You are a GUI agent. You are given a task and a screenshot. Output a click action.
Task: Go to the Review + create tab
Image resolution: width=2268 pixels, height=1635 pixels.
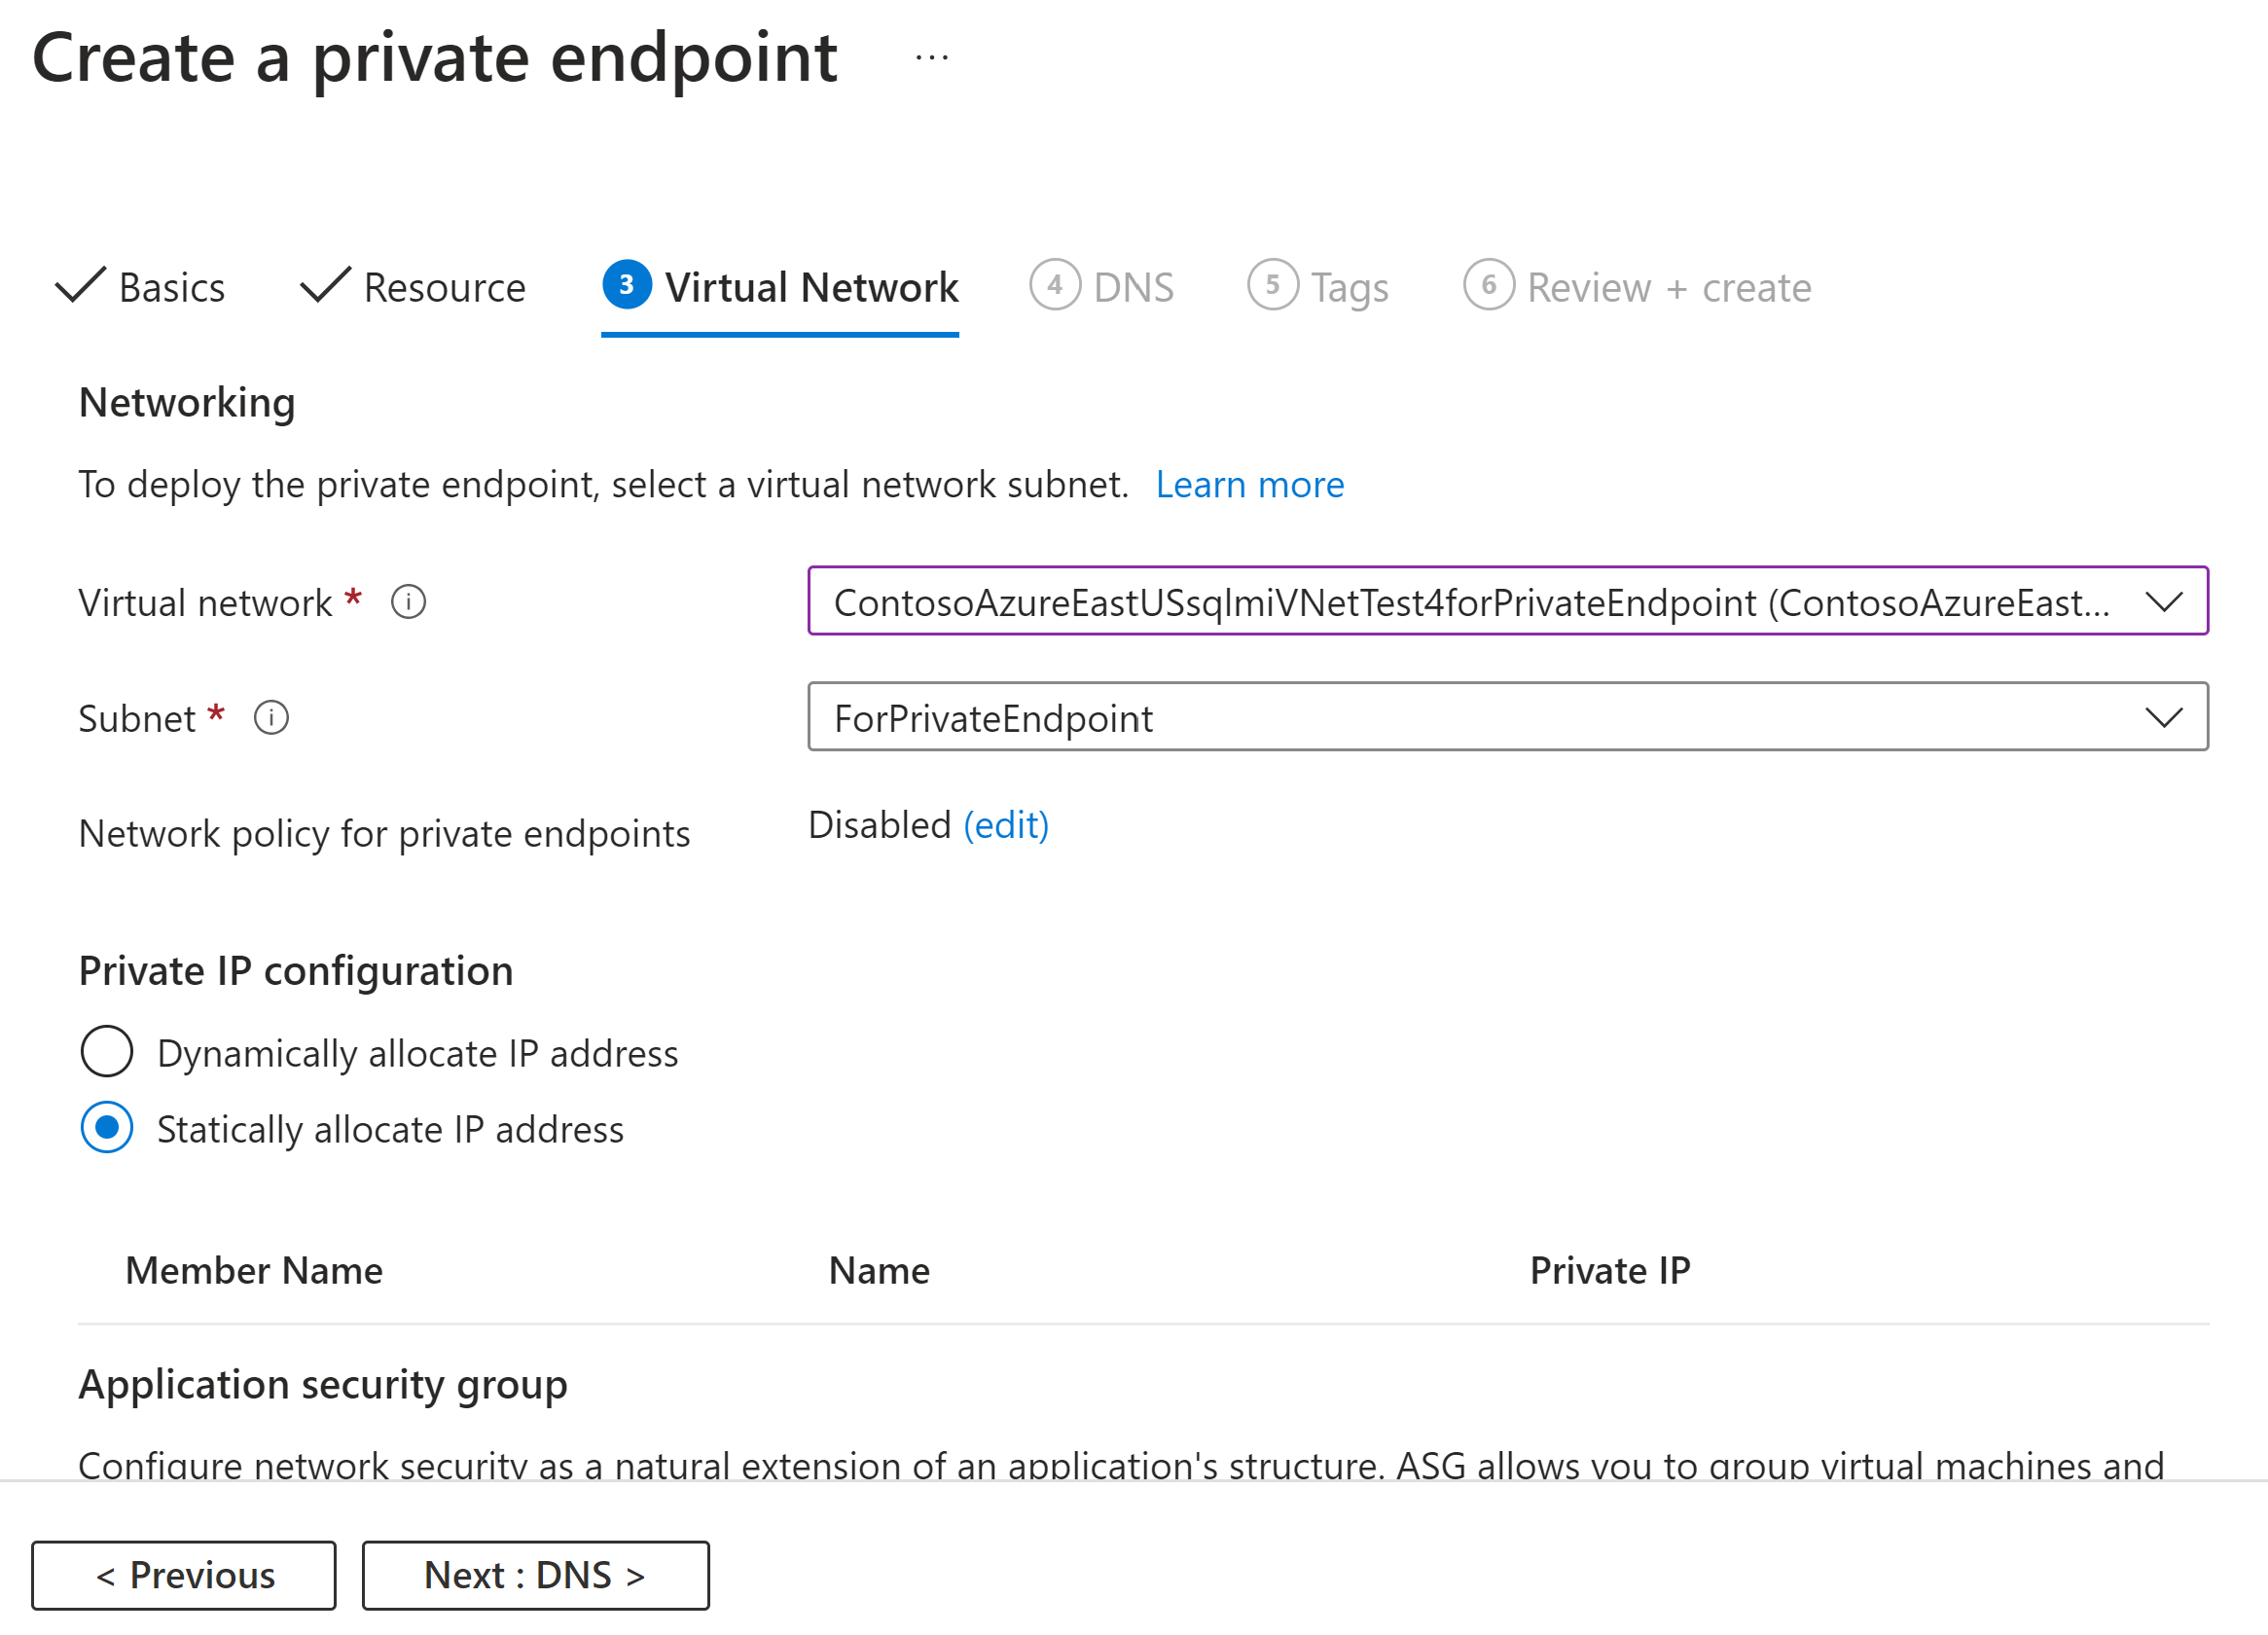(x=1668, y=288)
